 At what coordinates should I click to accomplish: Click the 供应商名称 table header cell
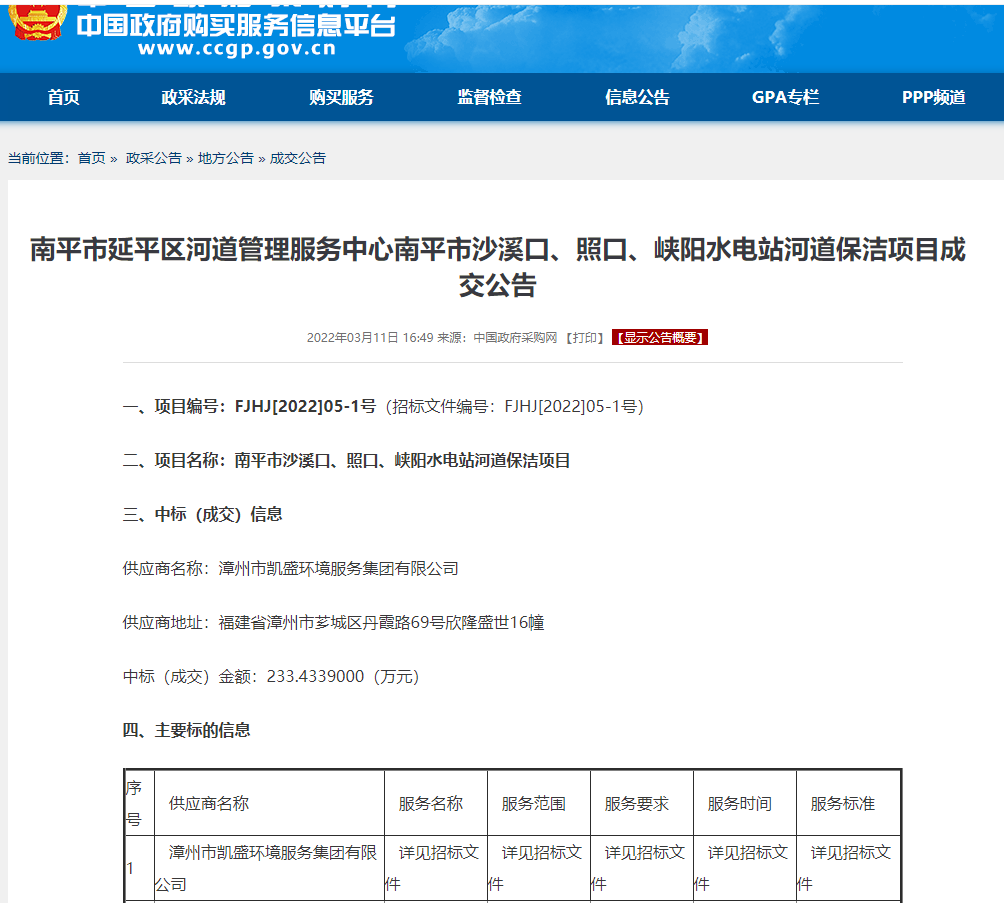(x=269, y=803)
